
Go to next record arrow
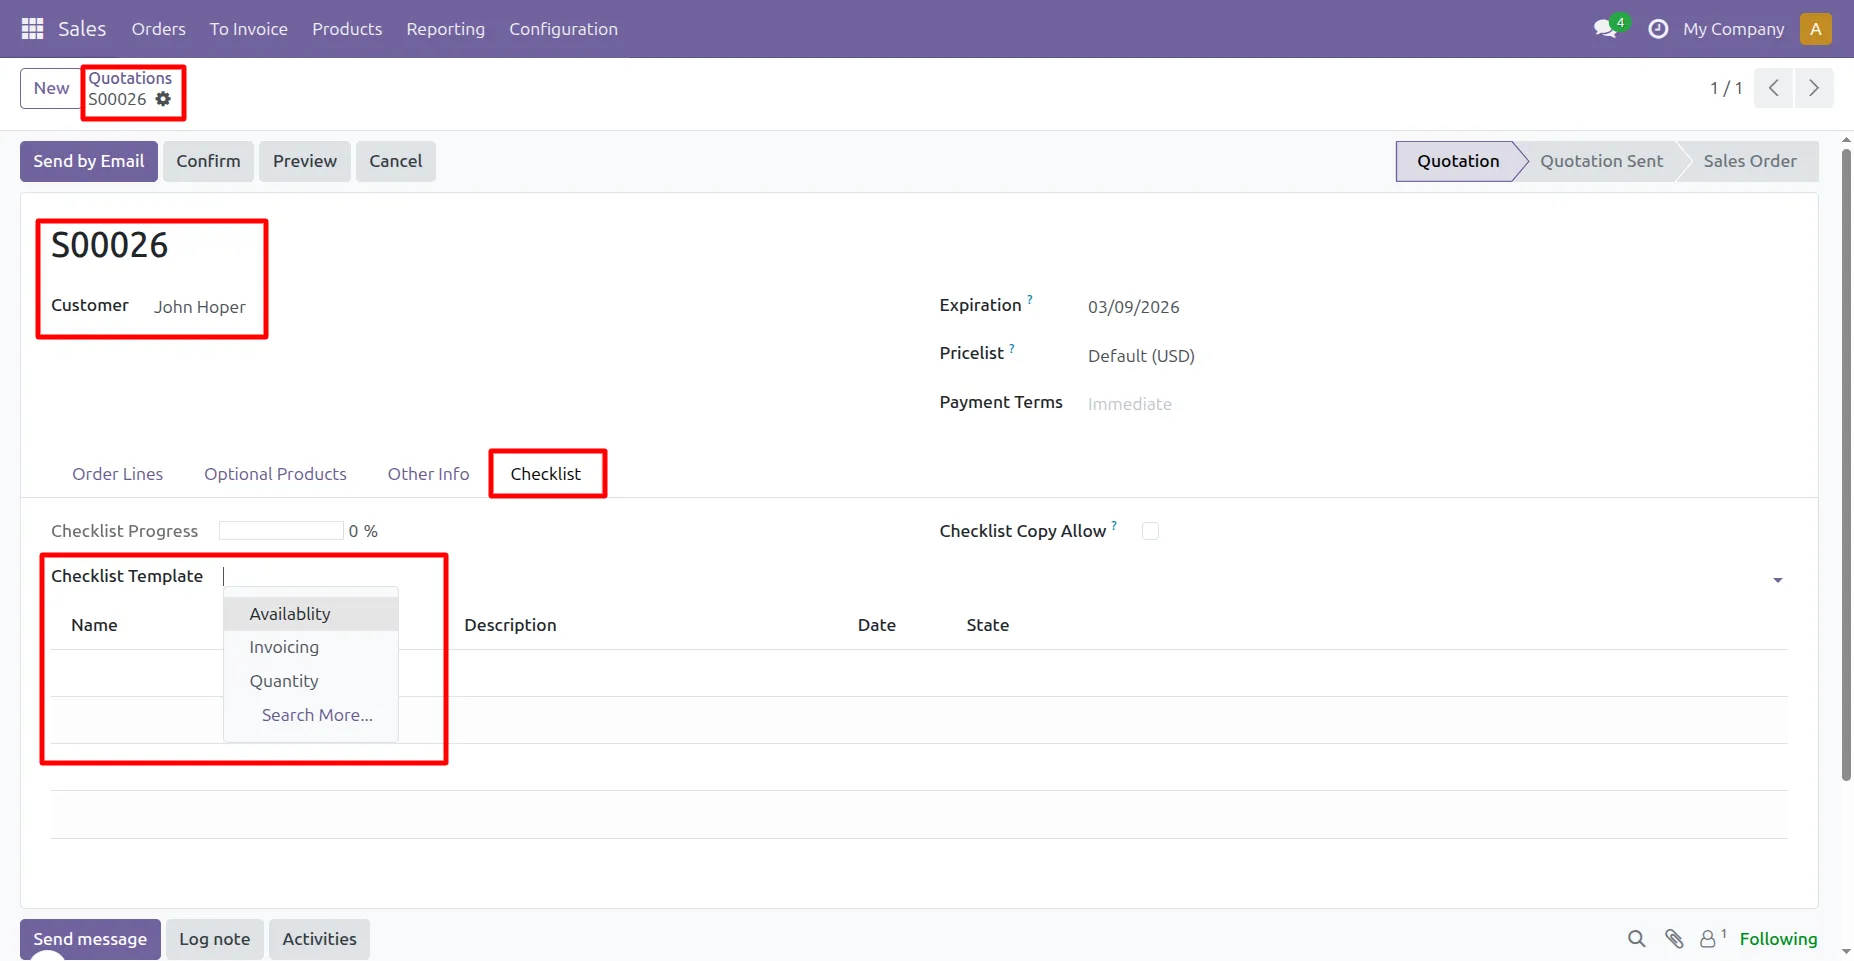pos(1814,88)
